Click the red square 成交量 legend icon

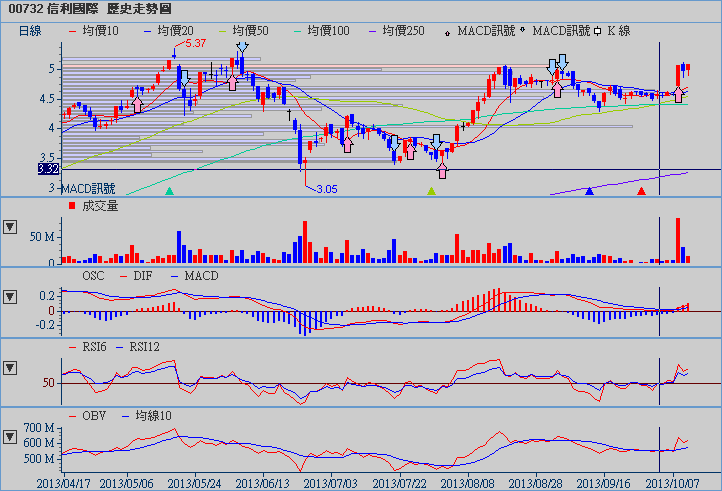click(x=71, y=206)
